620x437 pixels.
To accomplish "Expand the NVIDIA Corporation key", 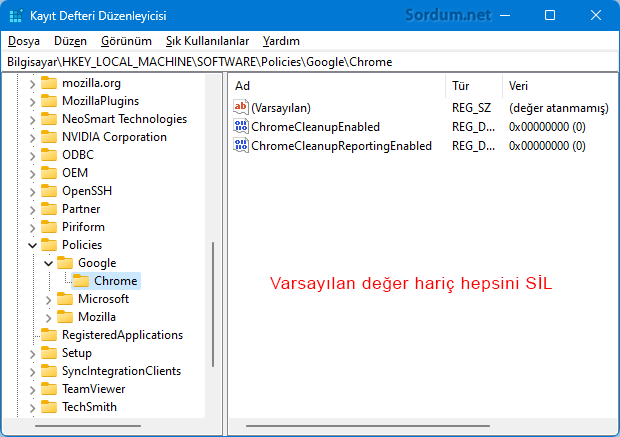I will point(32,138).
